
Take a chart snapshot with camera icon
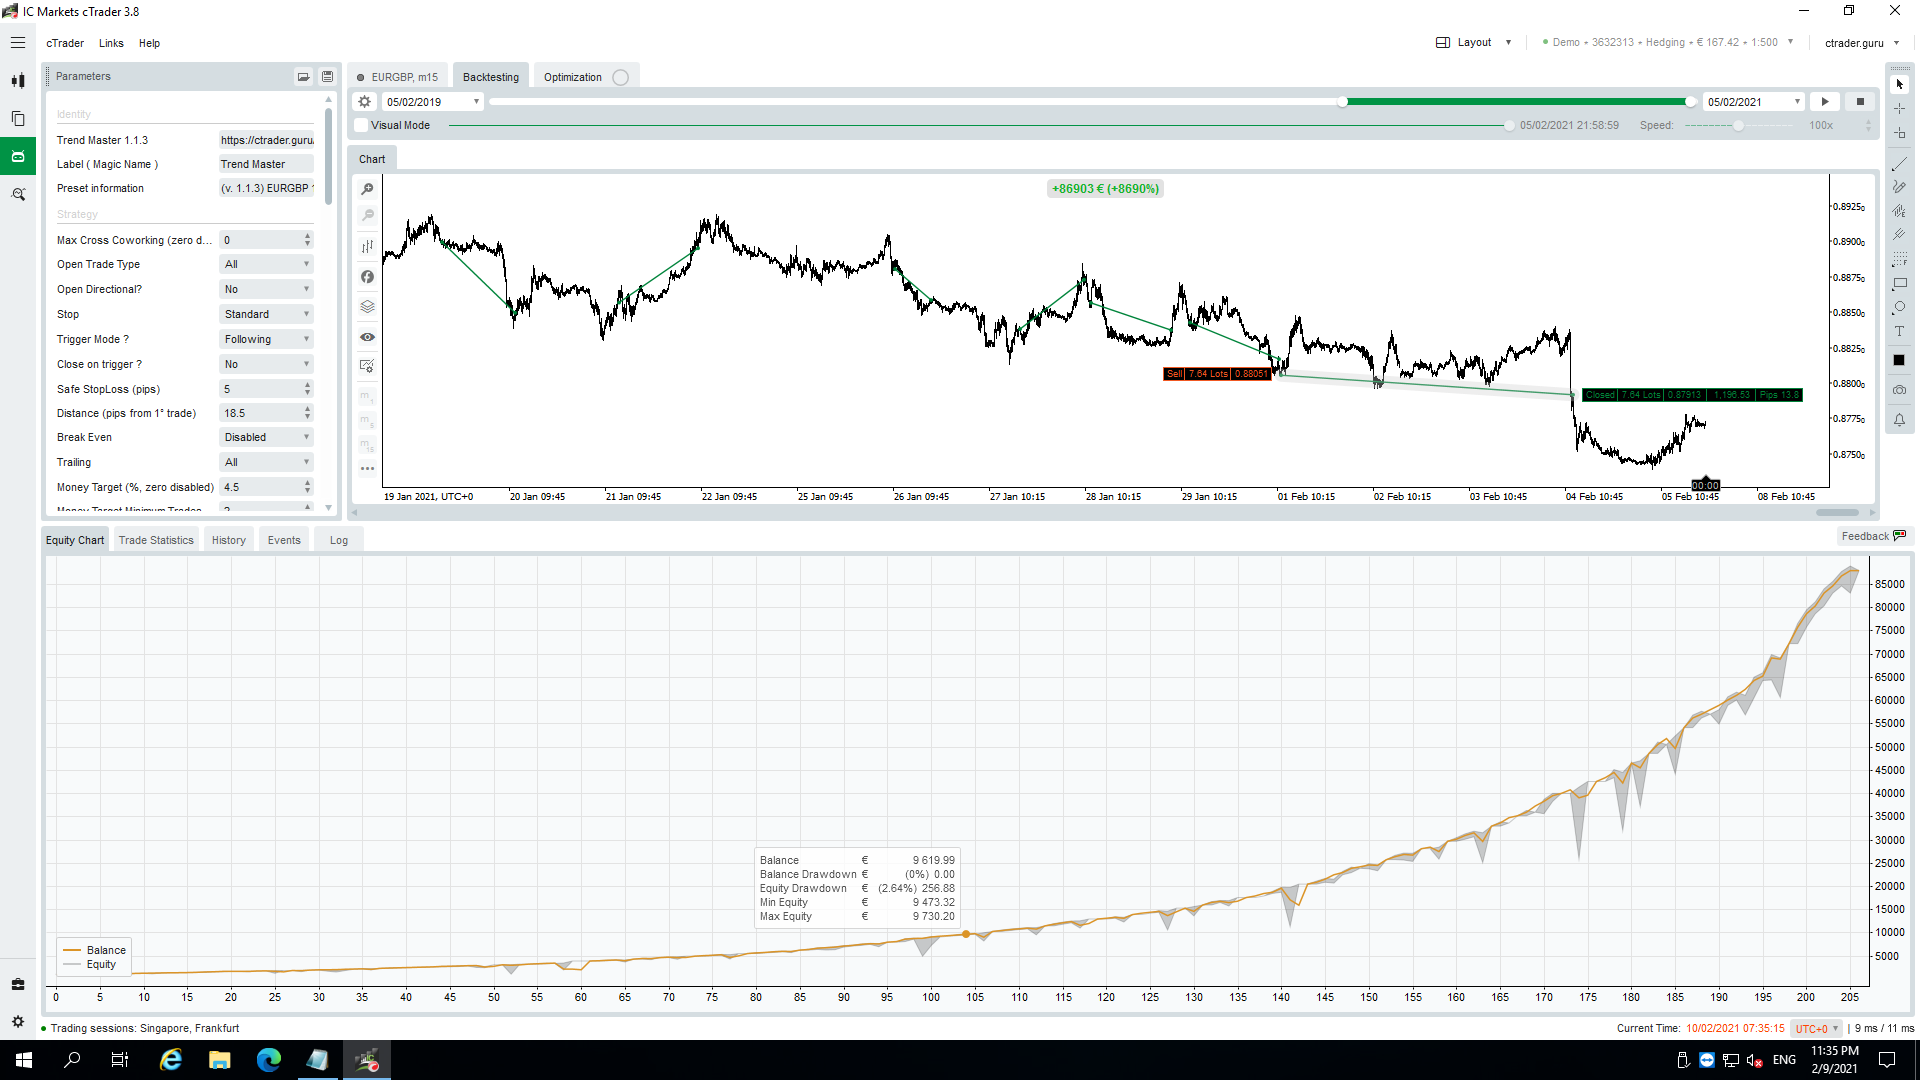point(1899,390)
